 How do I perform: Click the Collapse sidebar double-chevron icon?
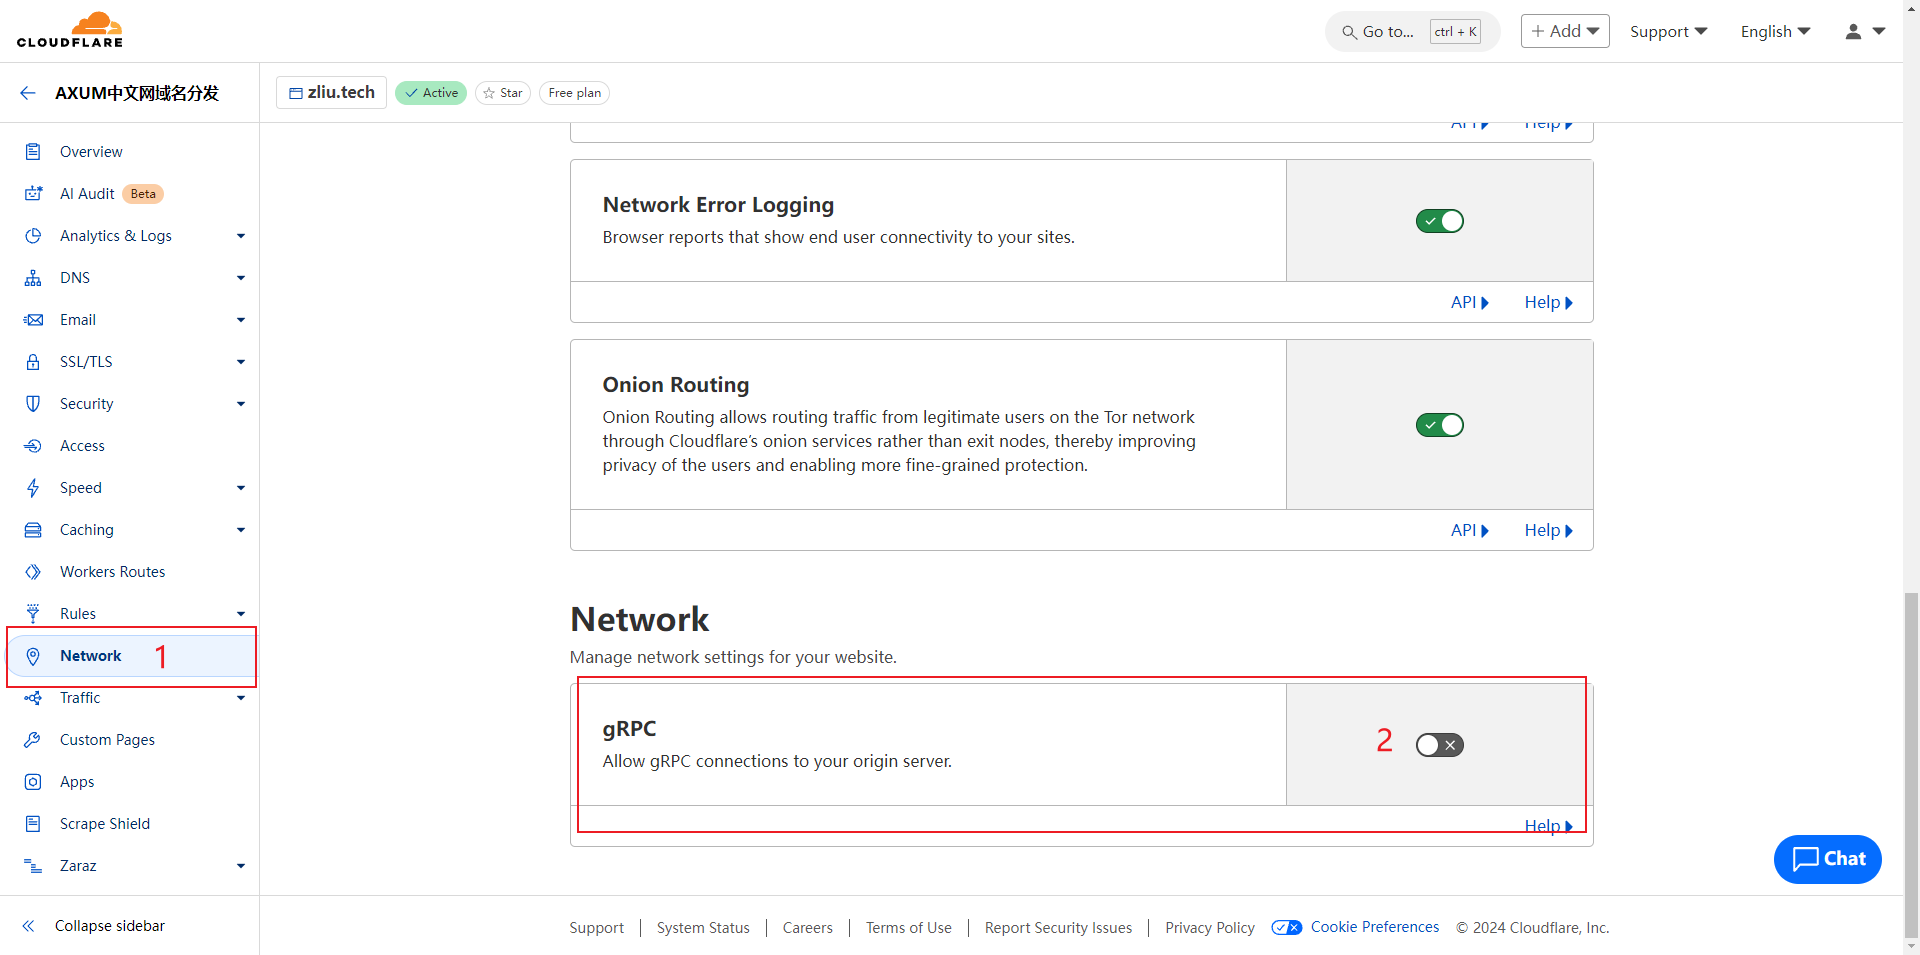[x=29, y=926]
